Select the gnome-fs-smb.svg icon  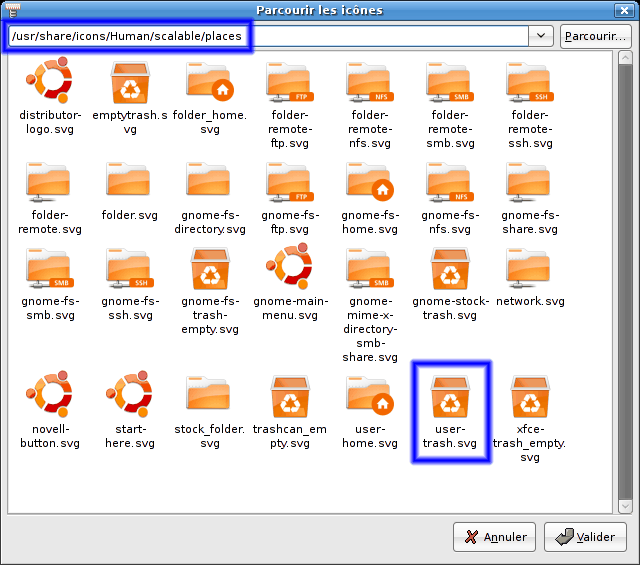[50, 268]
